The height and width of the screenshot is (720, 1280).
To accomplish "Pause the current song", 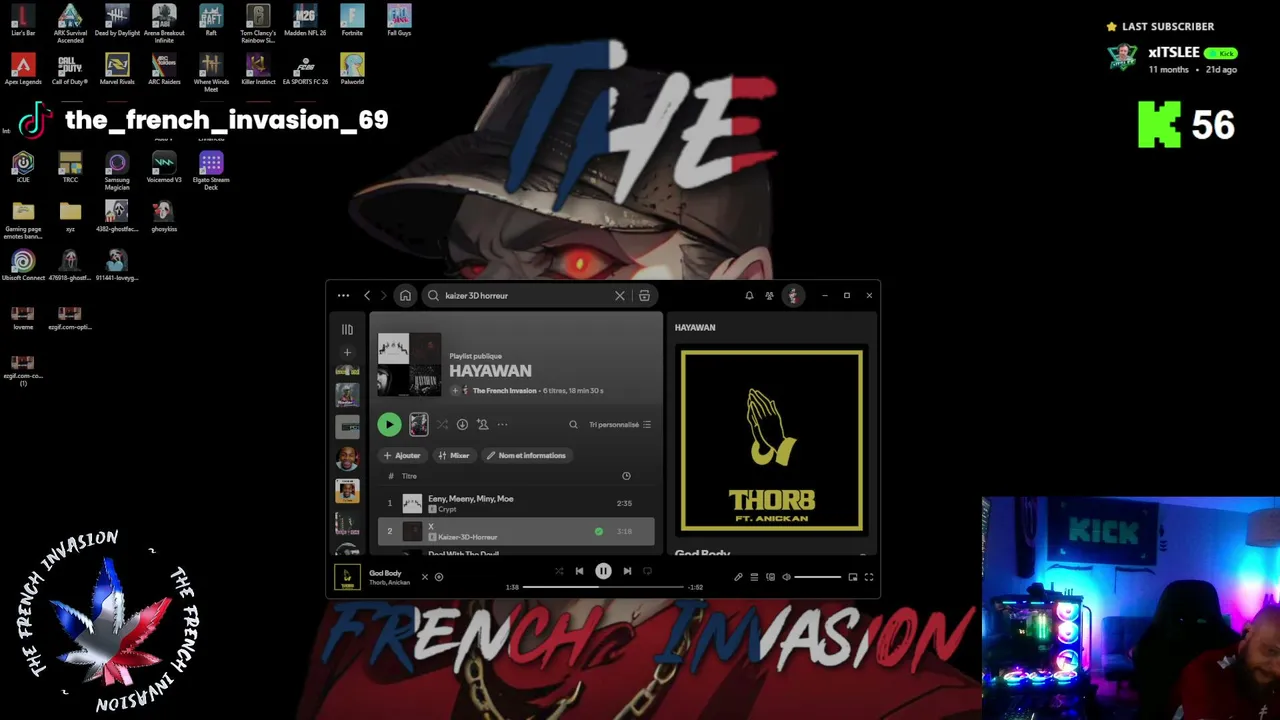I will click(x=603, y=571).
